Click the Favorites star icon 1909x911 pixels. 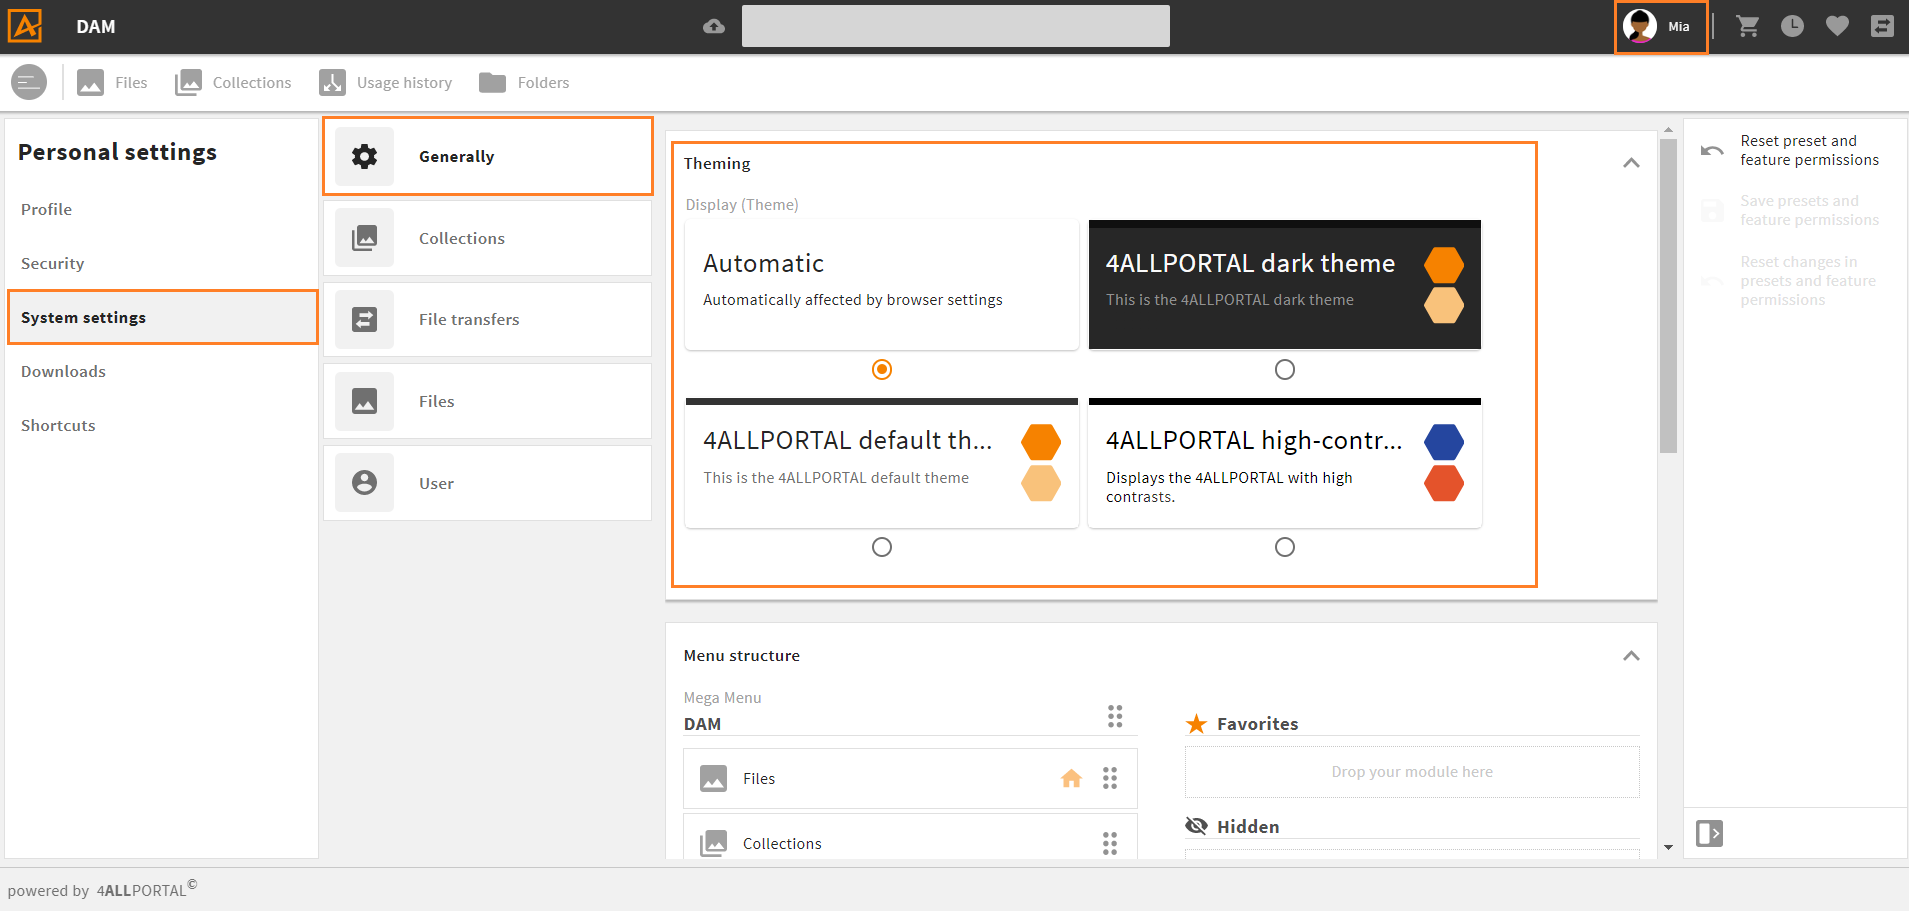(1196, 723)
